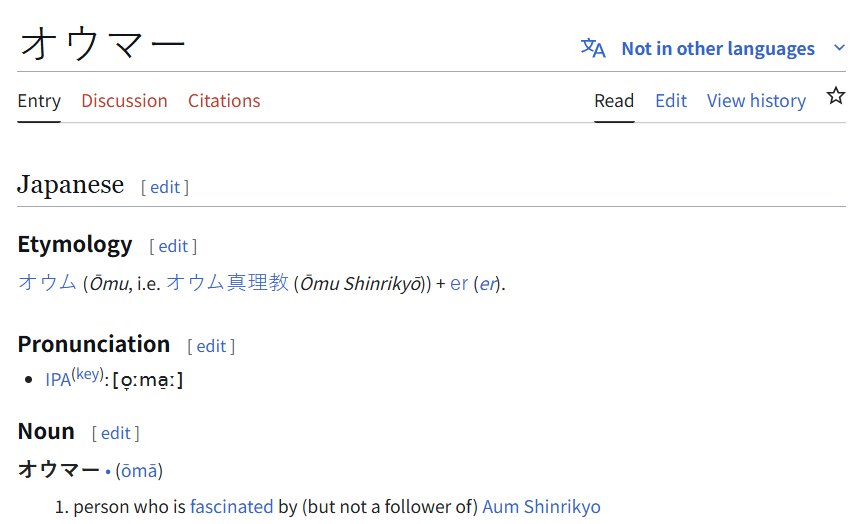
Task: Open the Edit tab
Action: click(671, 101)
